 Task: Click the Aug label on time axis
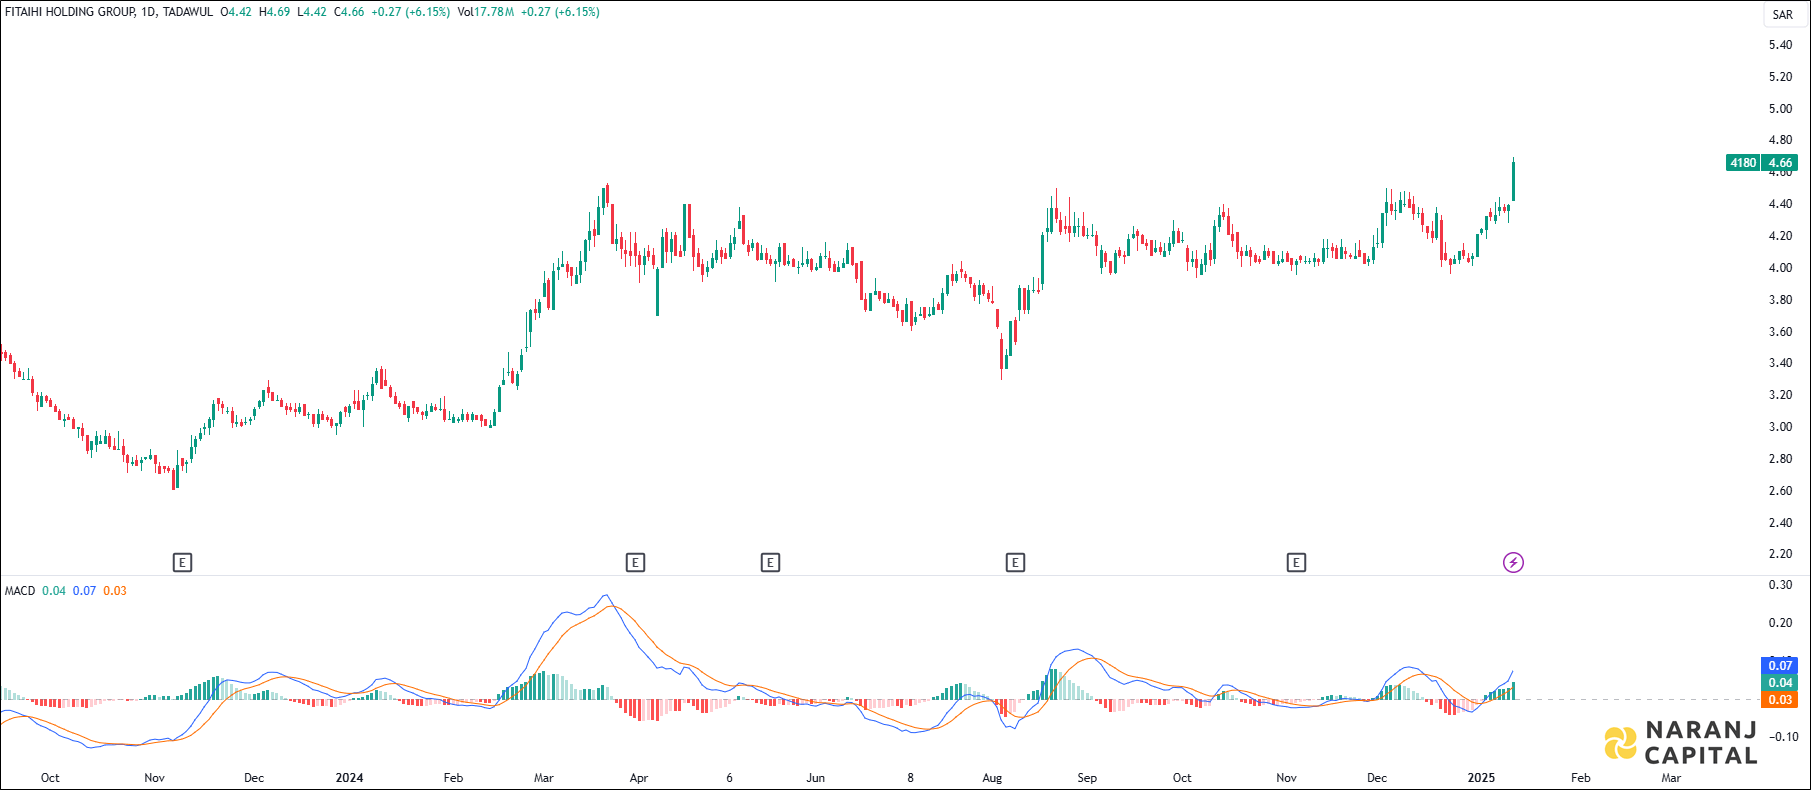992,778
